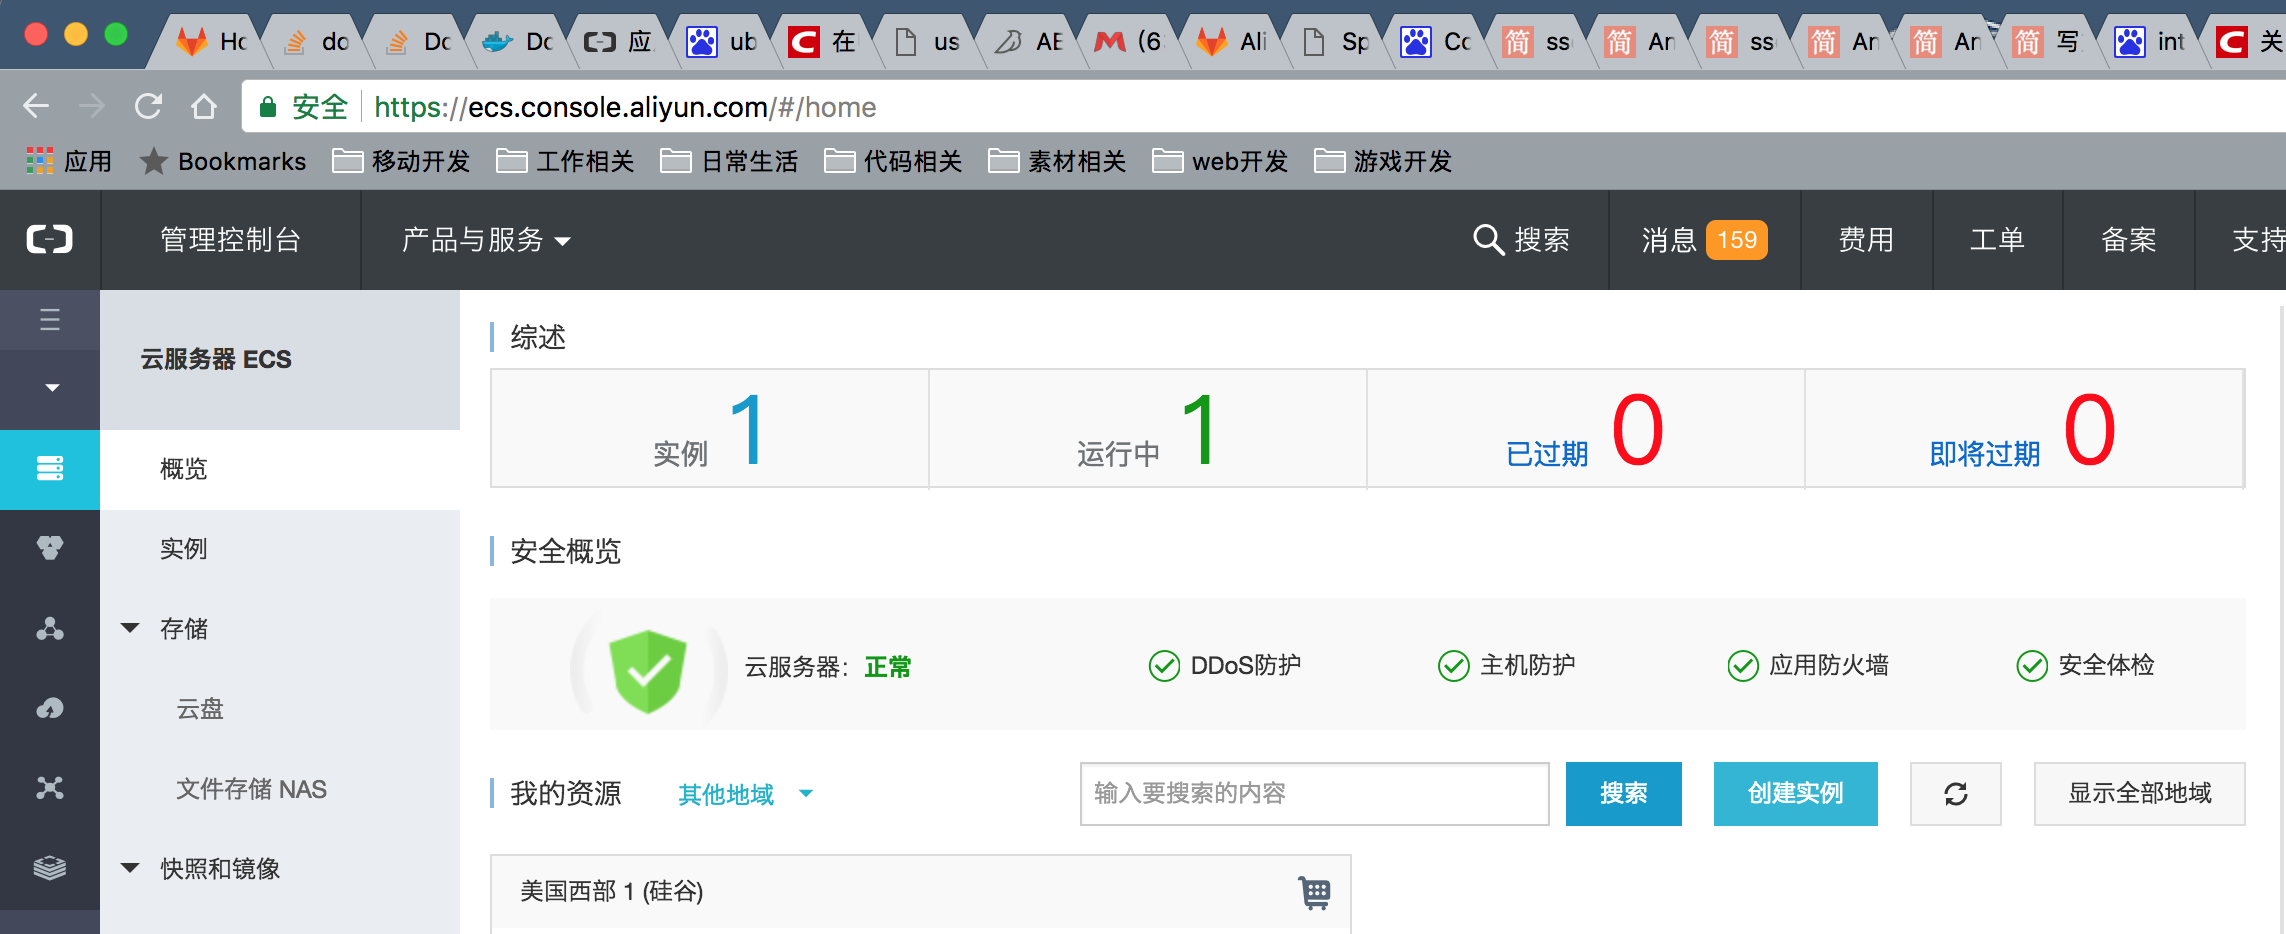Image resolution: width=2286 pixels, height=934 pixels.
Task: Click the 安全体检 green check status
Action: 2085,666
